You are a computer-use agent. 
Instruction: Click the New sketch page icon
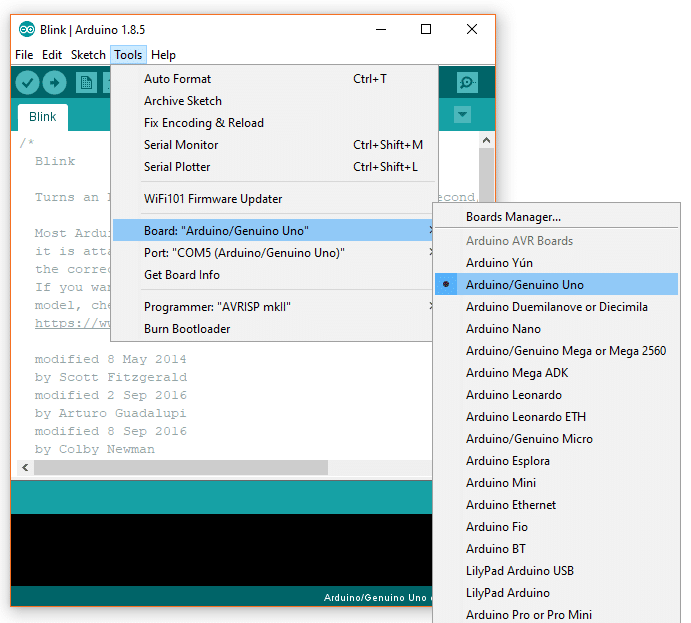tap(86, 83)
